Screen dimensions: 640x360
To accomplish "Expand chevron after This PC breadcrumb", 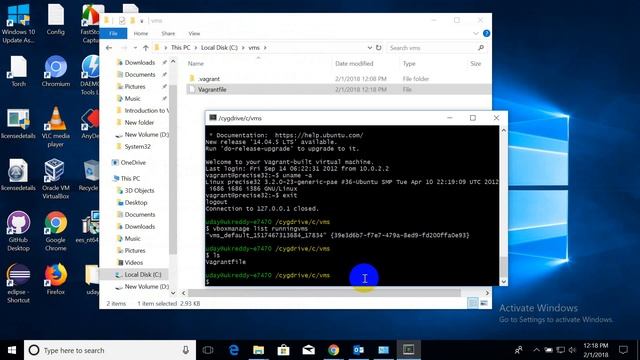I will [196, 48].
